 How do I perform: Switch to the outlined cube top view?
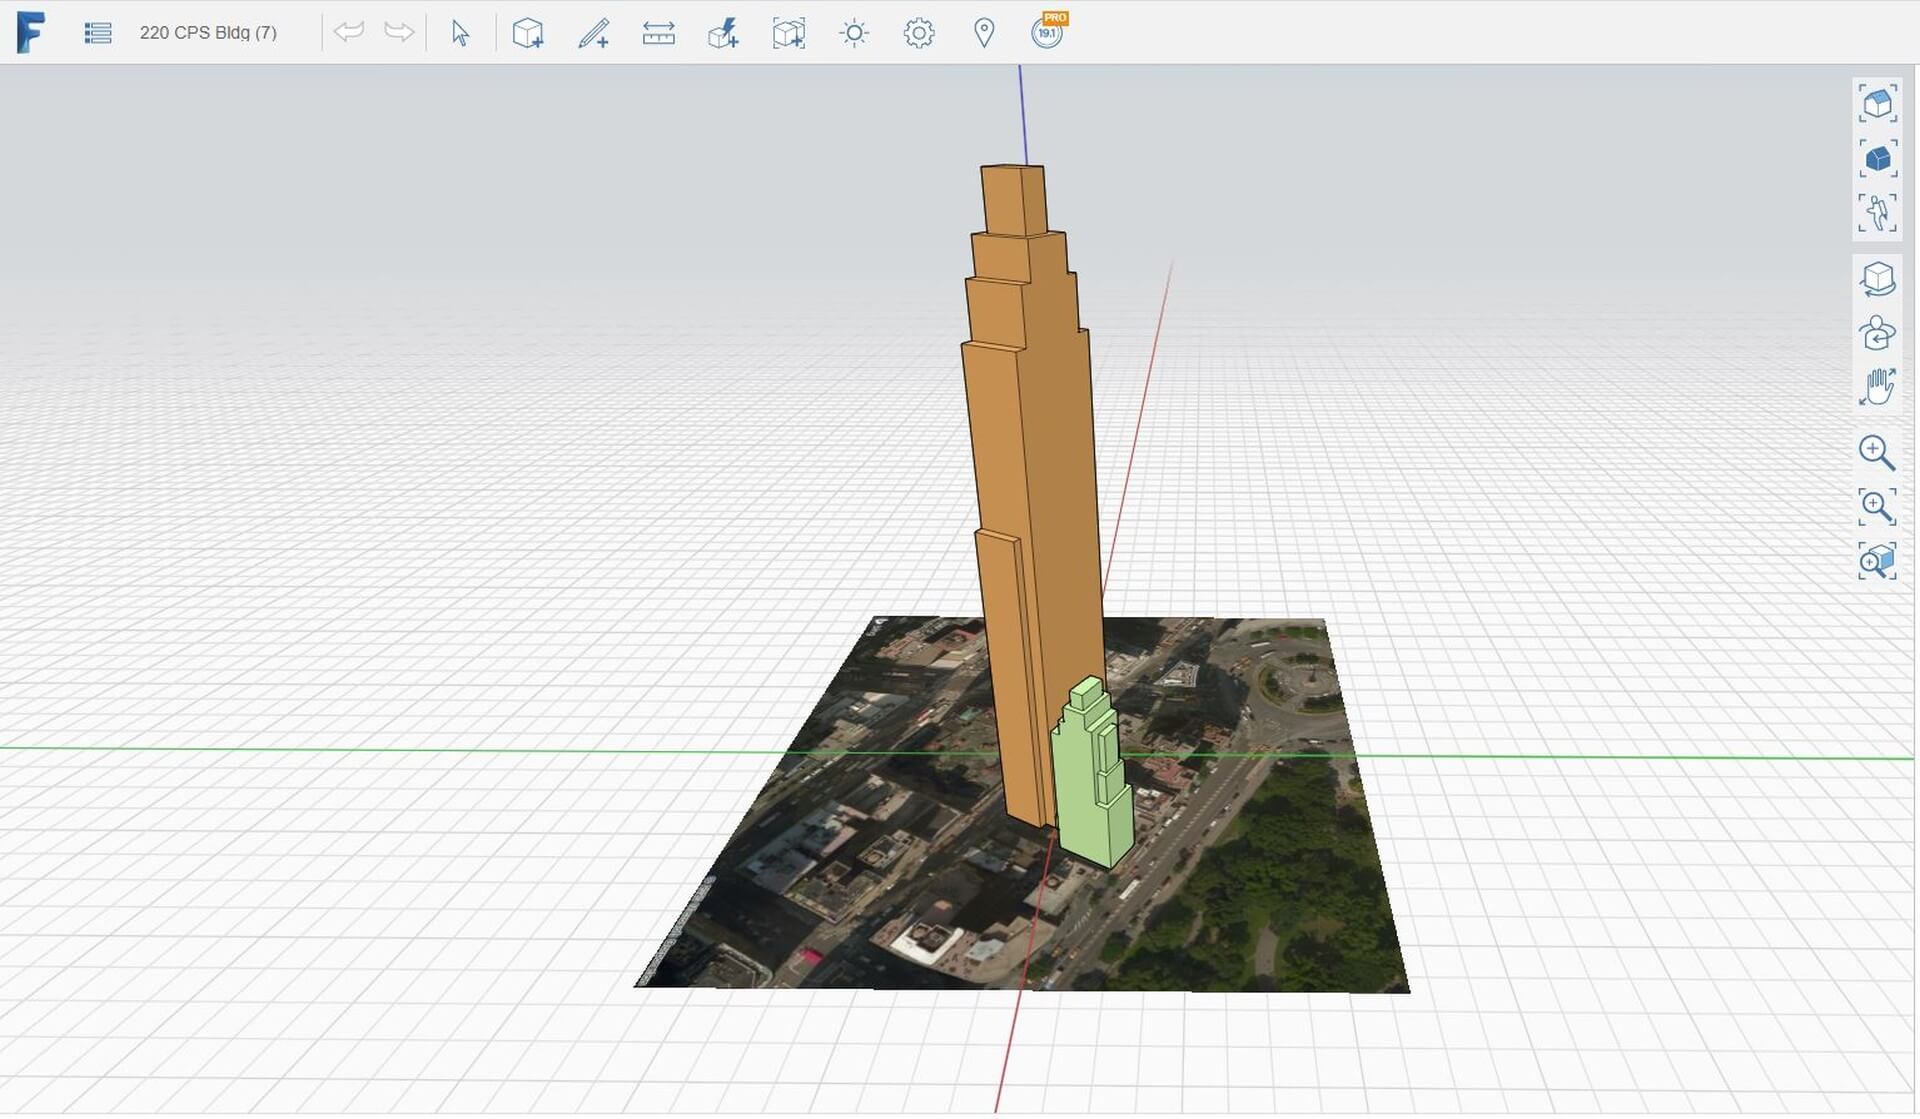pyautogui.click(x=1877, y=104)
